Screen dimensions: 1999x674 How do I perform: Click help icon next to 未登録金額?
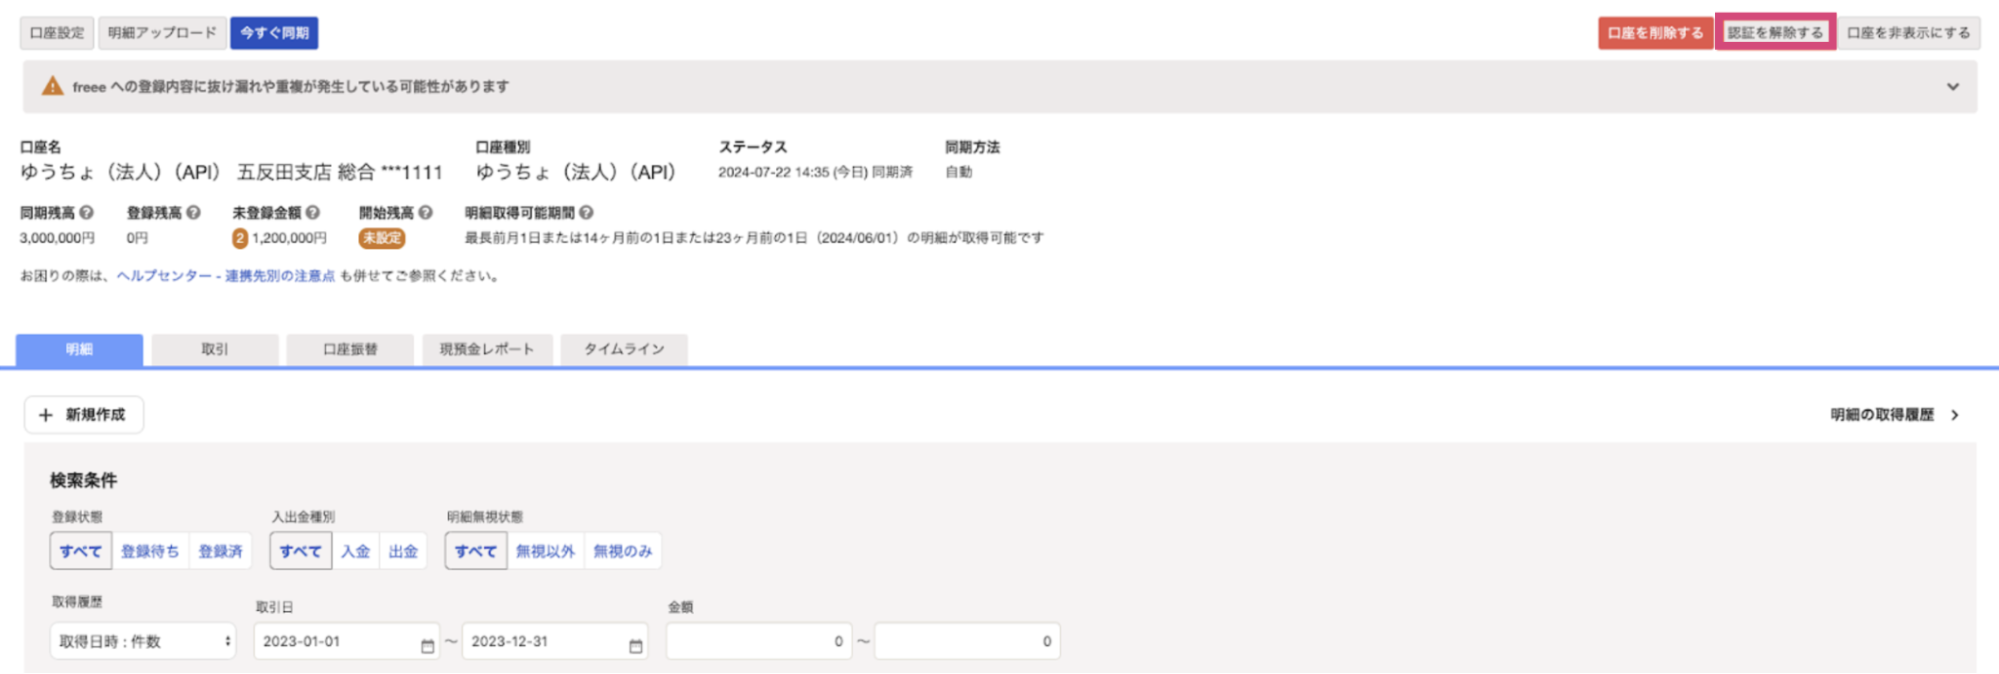point(313,212)
